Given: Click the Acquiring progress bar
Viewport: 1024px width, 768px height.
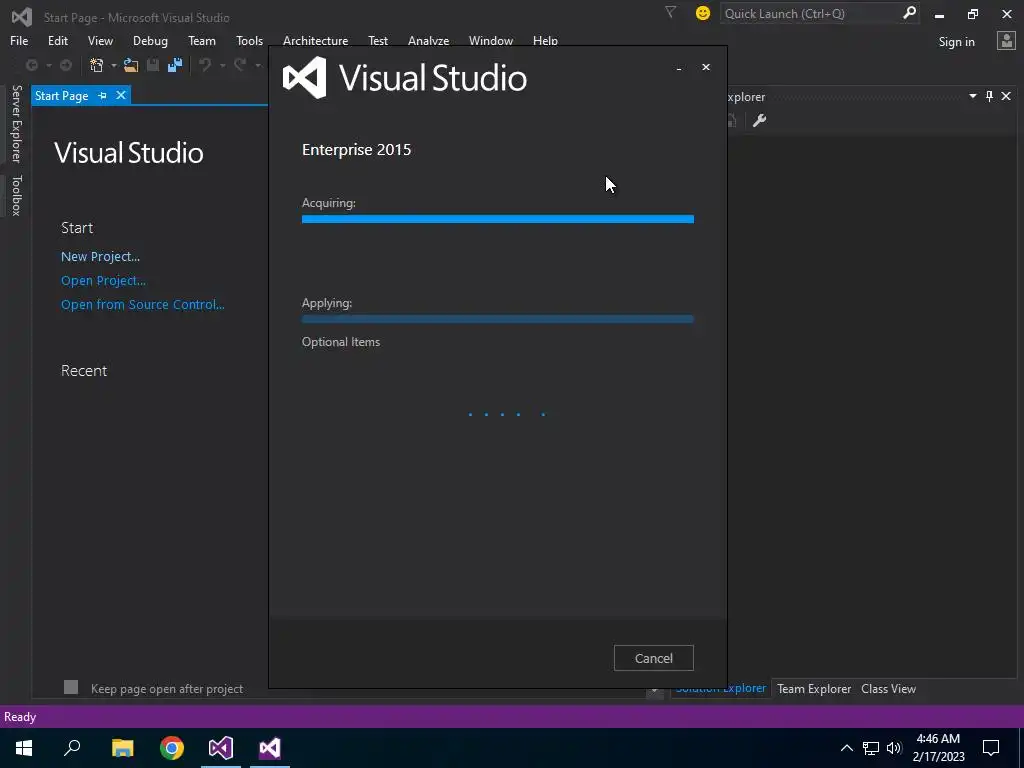Looking at the screenshot, I should point(498,219).
